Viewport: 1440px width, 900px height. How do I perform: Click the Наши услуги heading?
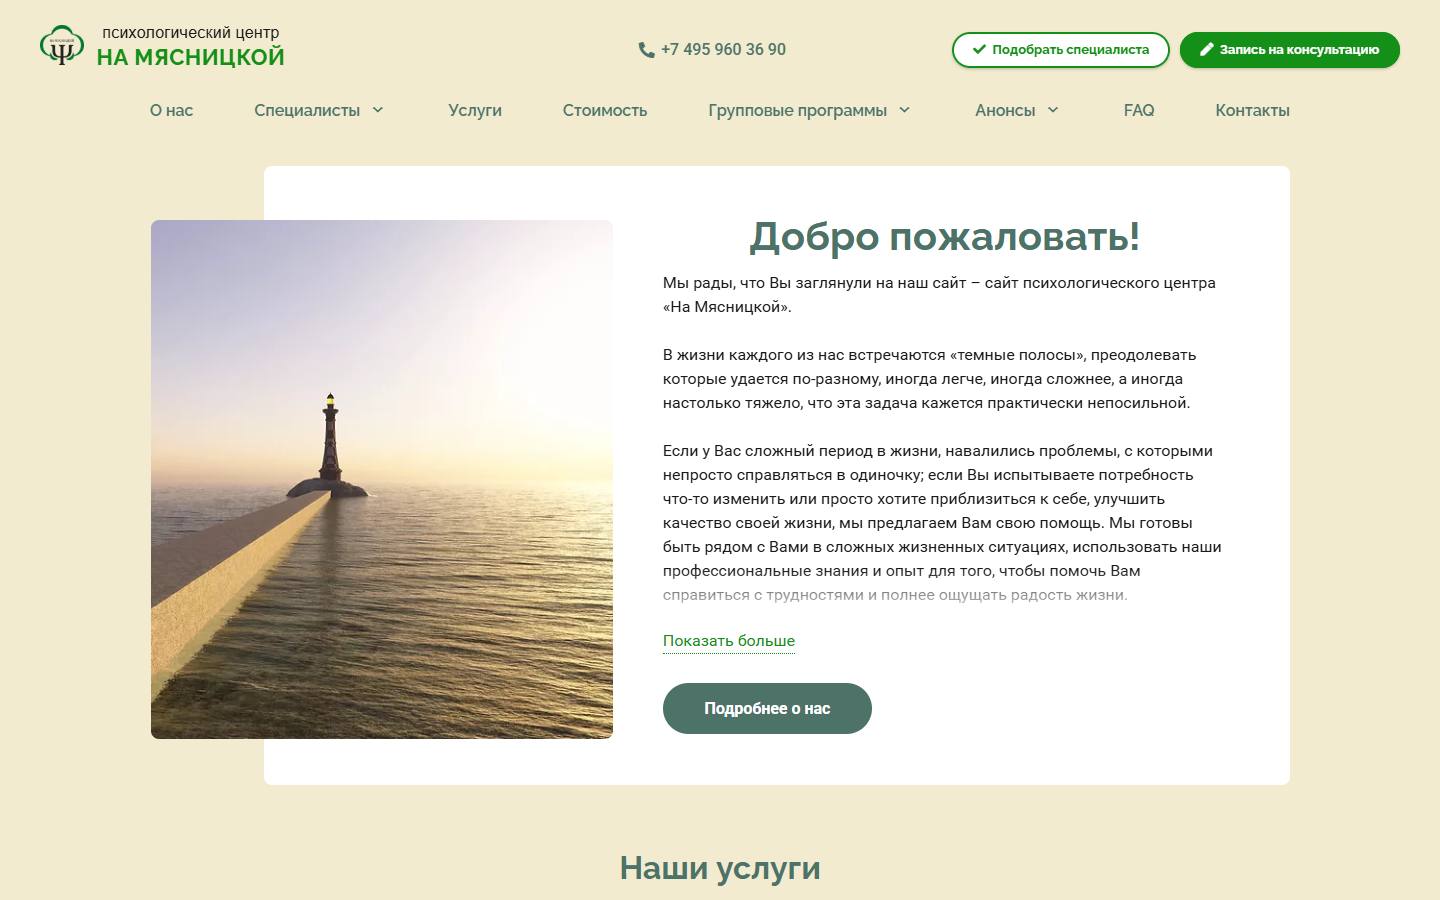pyautogui.click(x=720, y=868)
